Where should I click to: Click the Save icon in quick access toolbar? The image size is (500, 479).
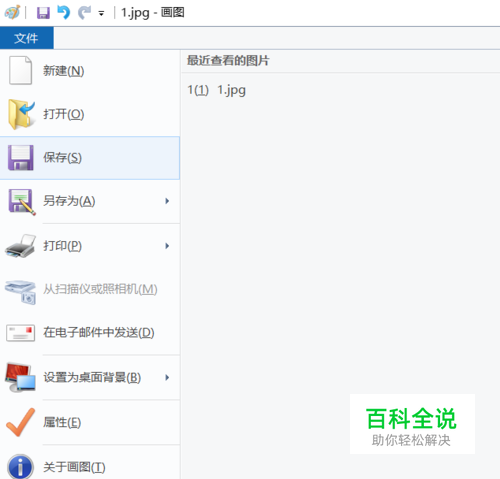[43, 13]
